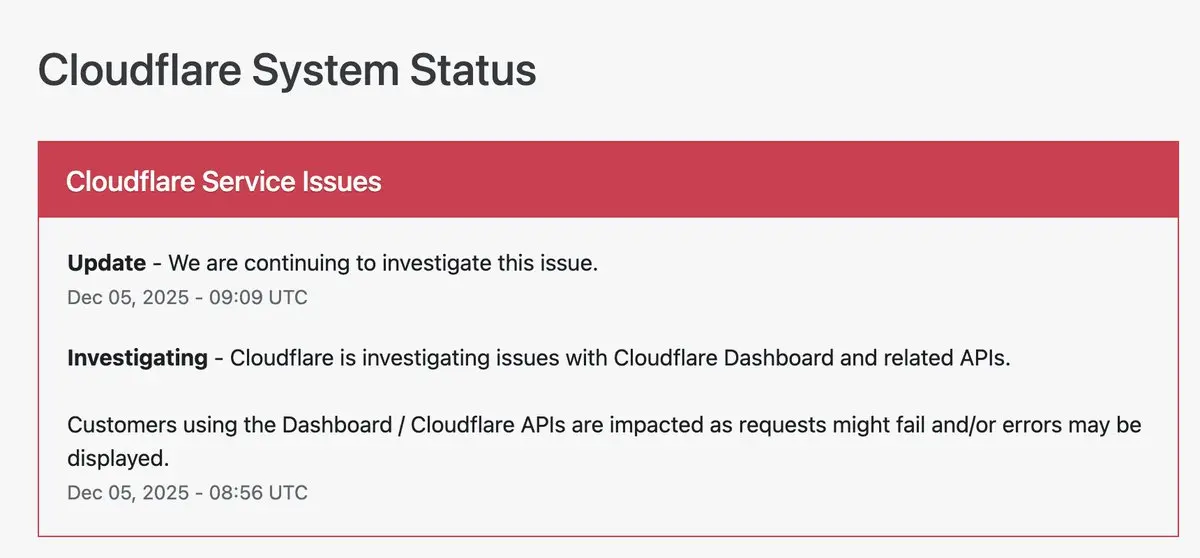Click the bold "Investigating" status label
The image size is (1200, 558).
tap(137, 358)
